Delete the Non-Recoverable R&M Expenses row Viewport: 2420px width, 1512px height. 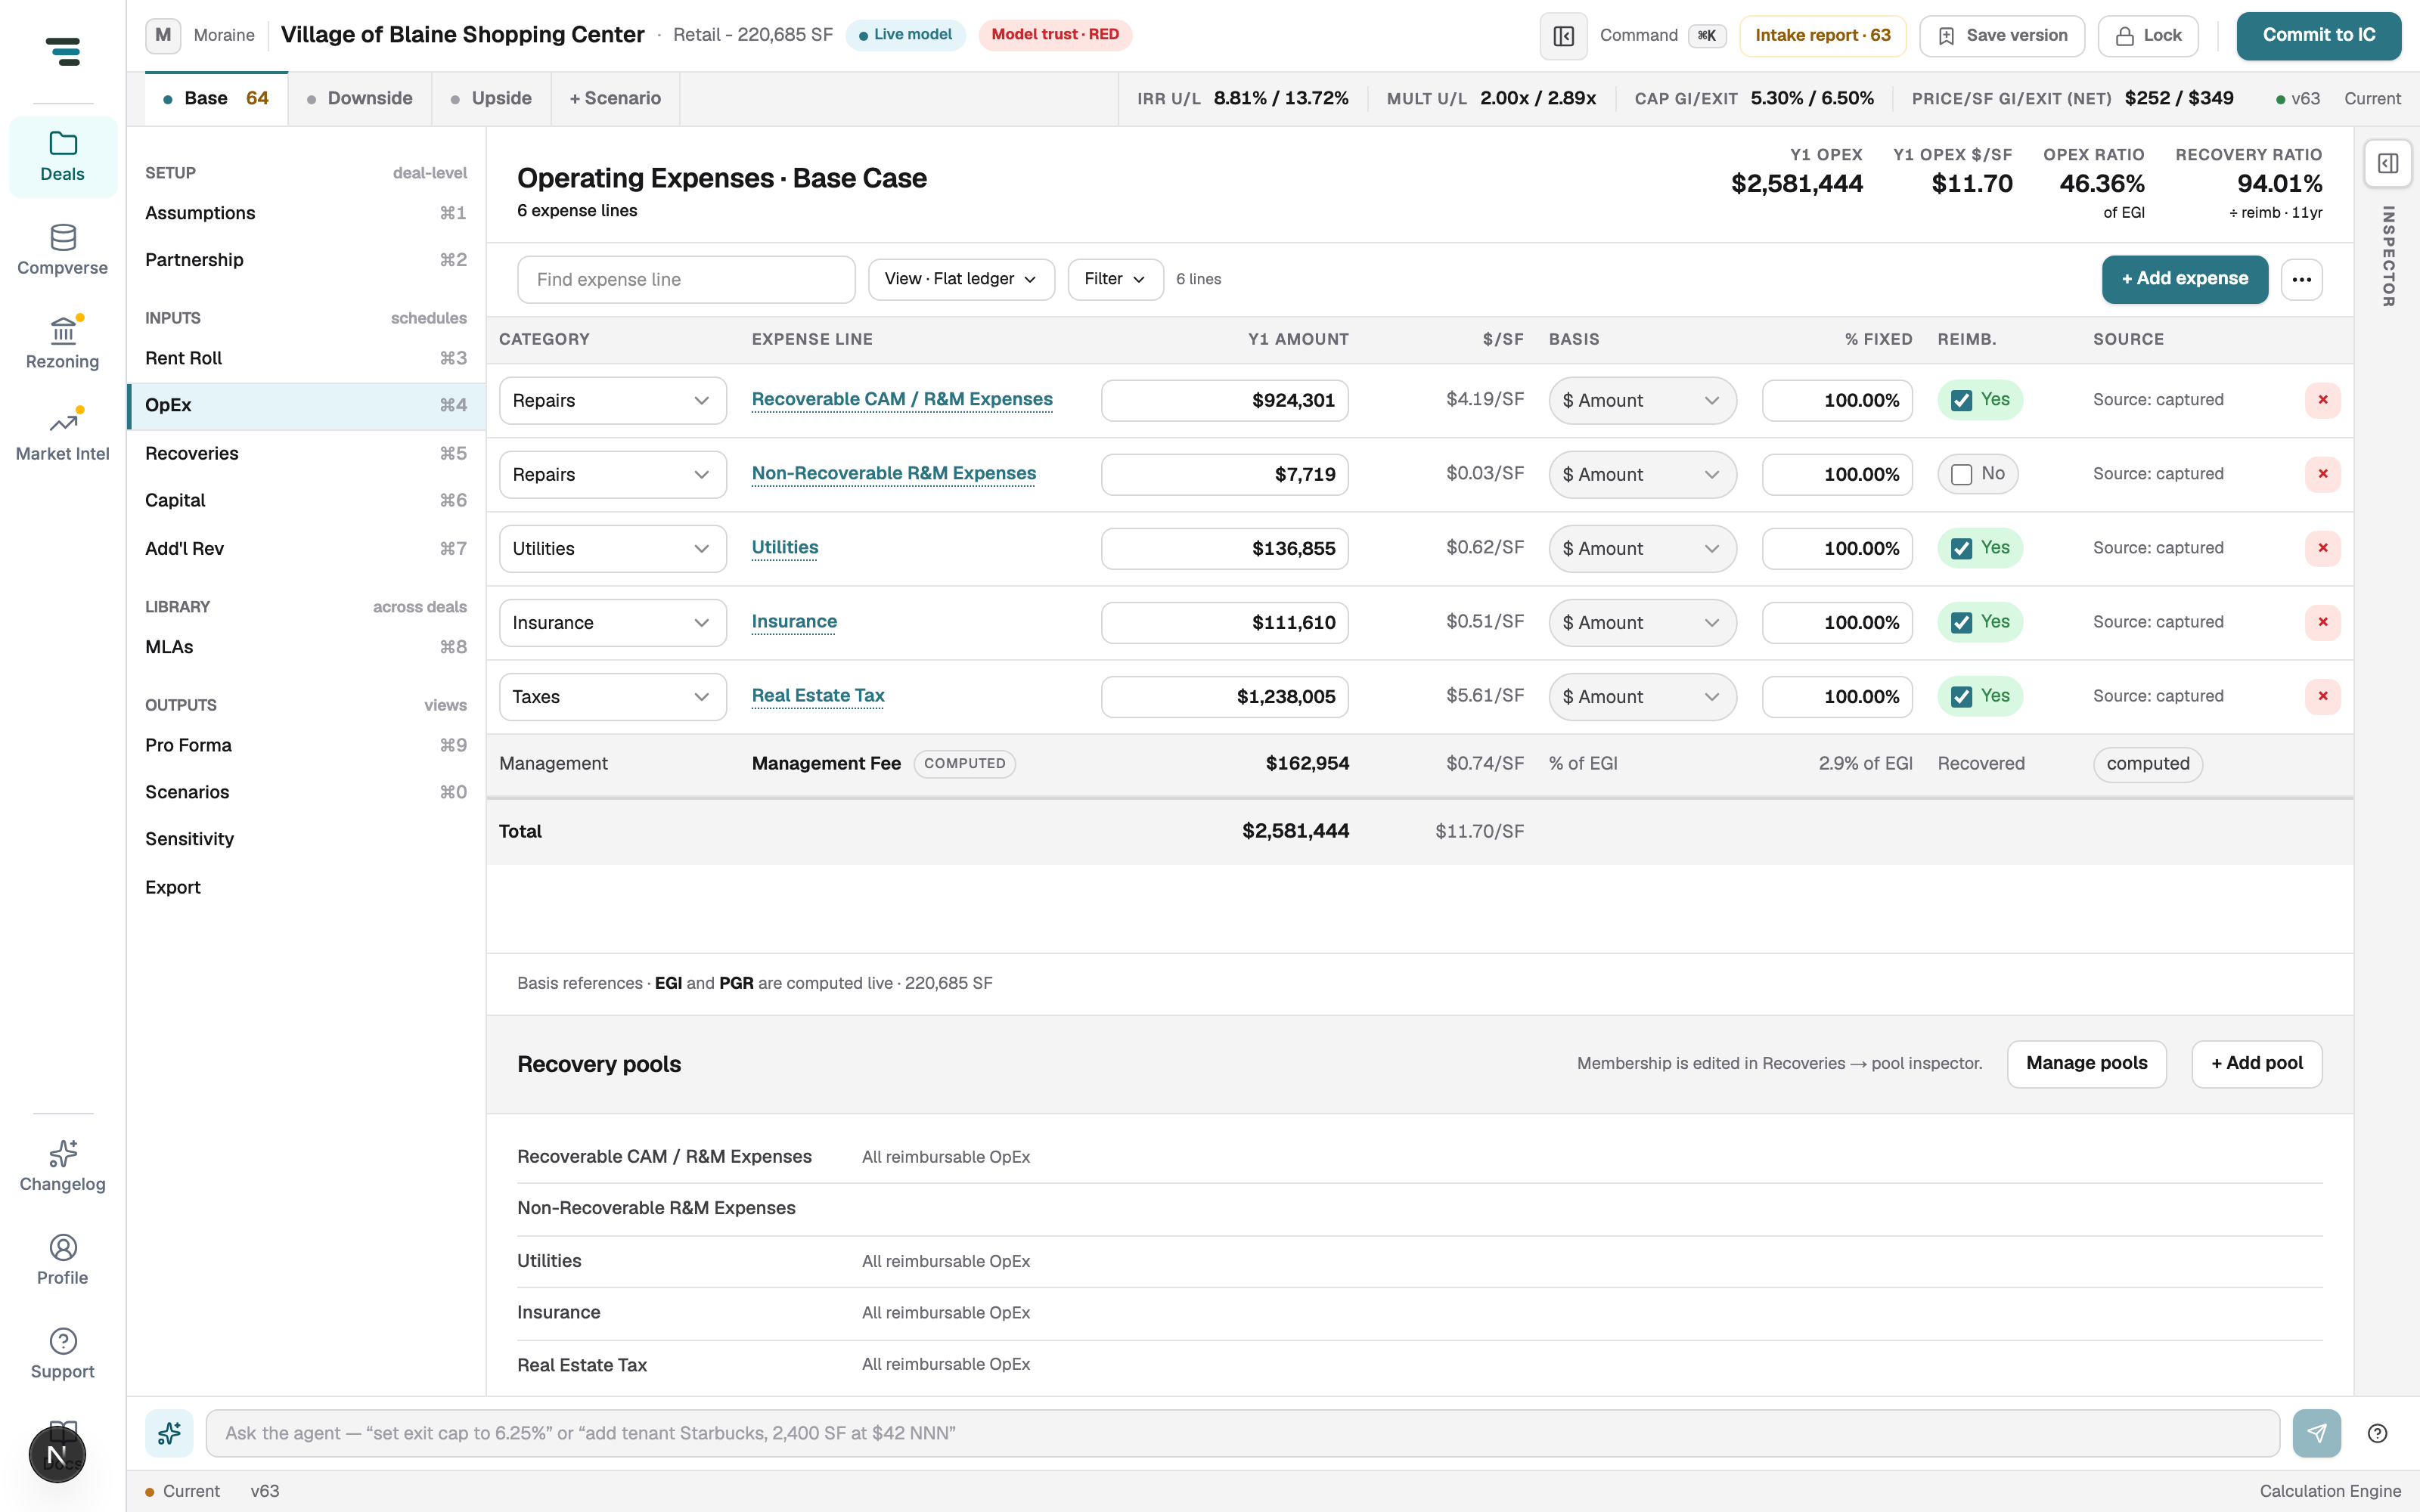tap(2322, 474)
